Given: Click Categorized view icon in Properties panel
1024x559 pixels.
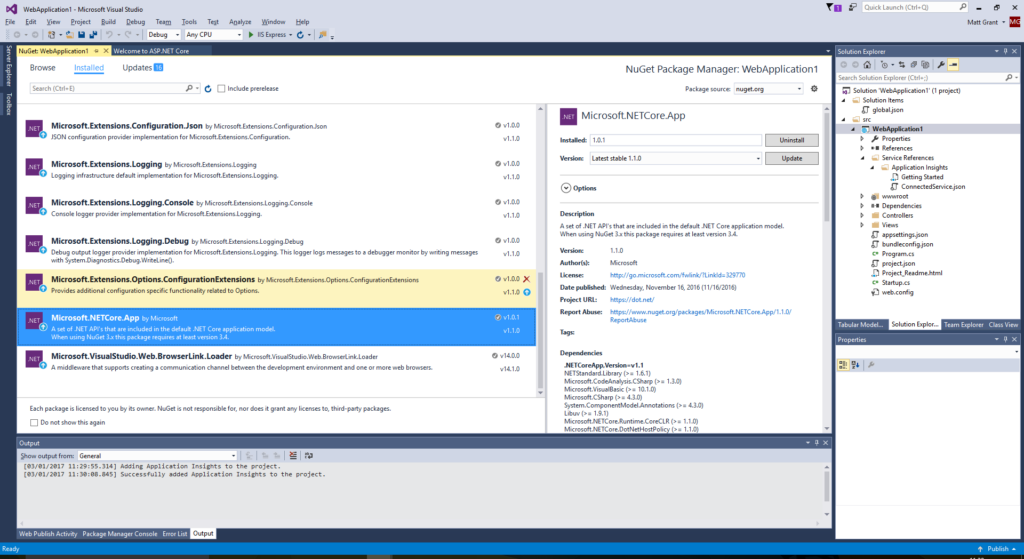Looking at the screenshot, I should [x=843, y=365].
